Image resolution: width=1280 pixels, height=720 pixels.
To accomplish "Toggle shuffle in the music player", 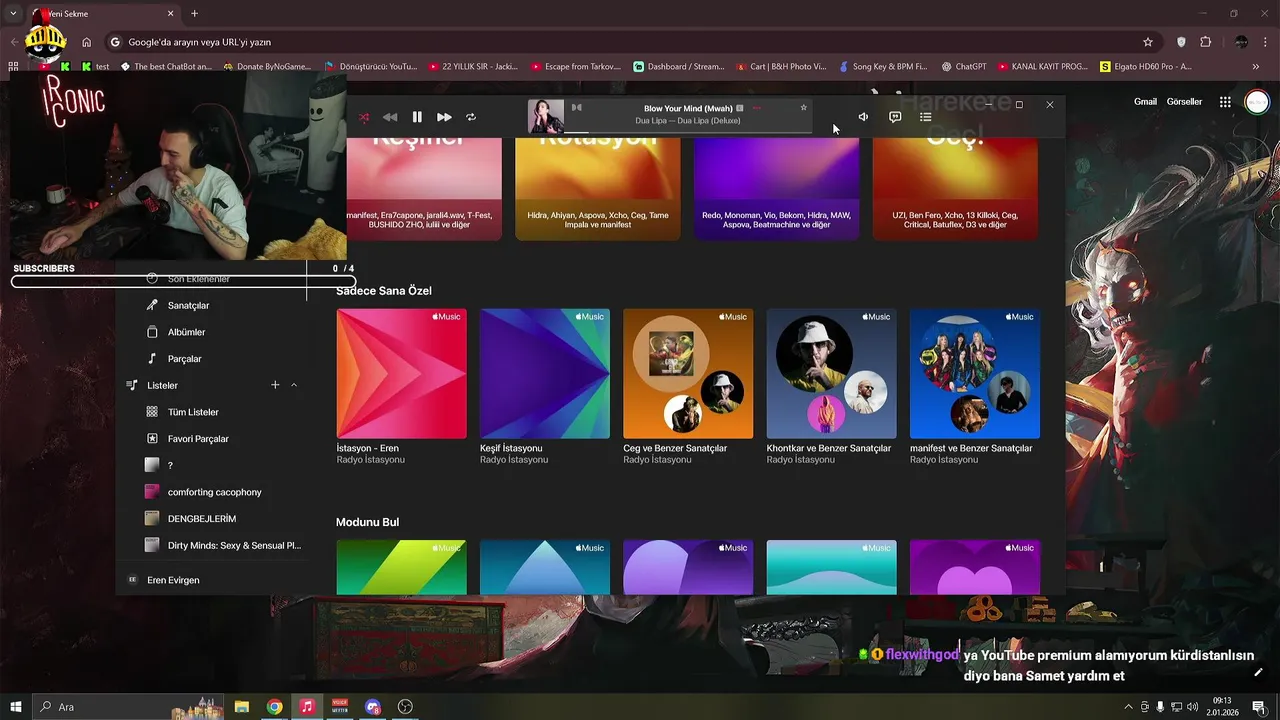I will (x=364, y=117).
